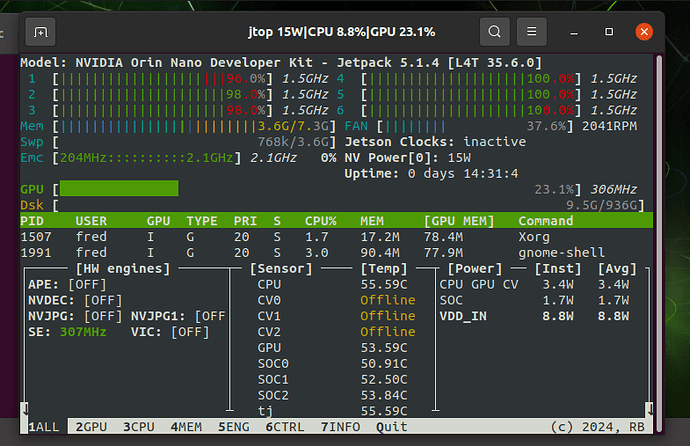
Task: Switch to the 2GPU page
Action: tap(91, 427)
